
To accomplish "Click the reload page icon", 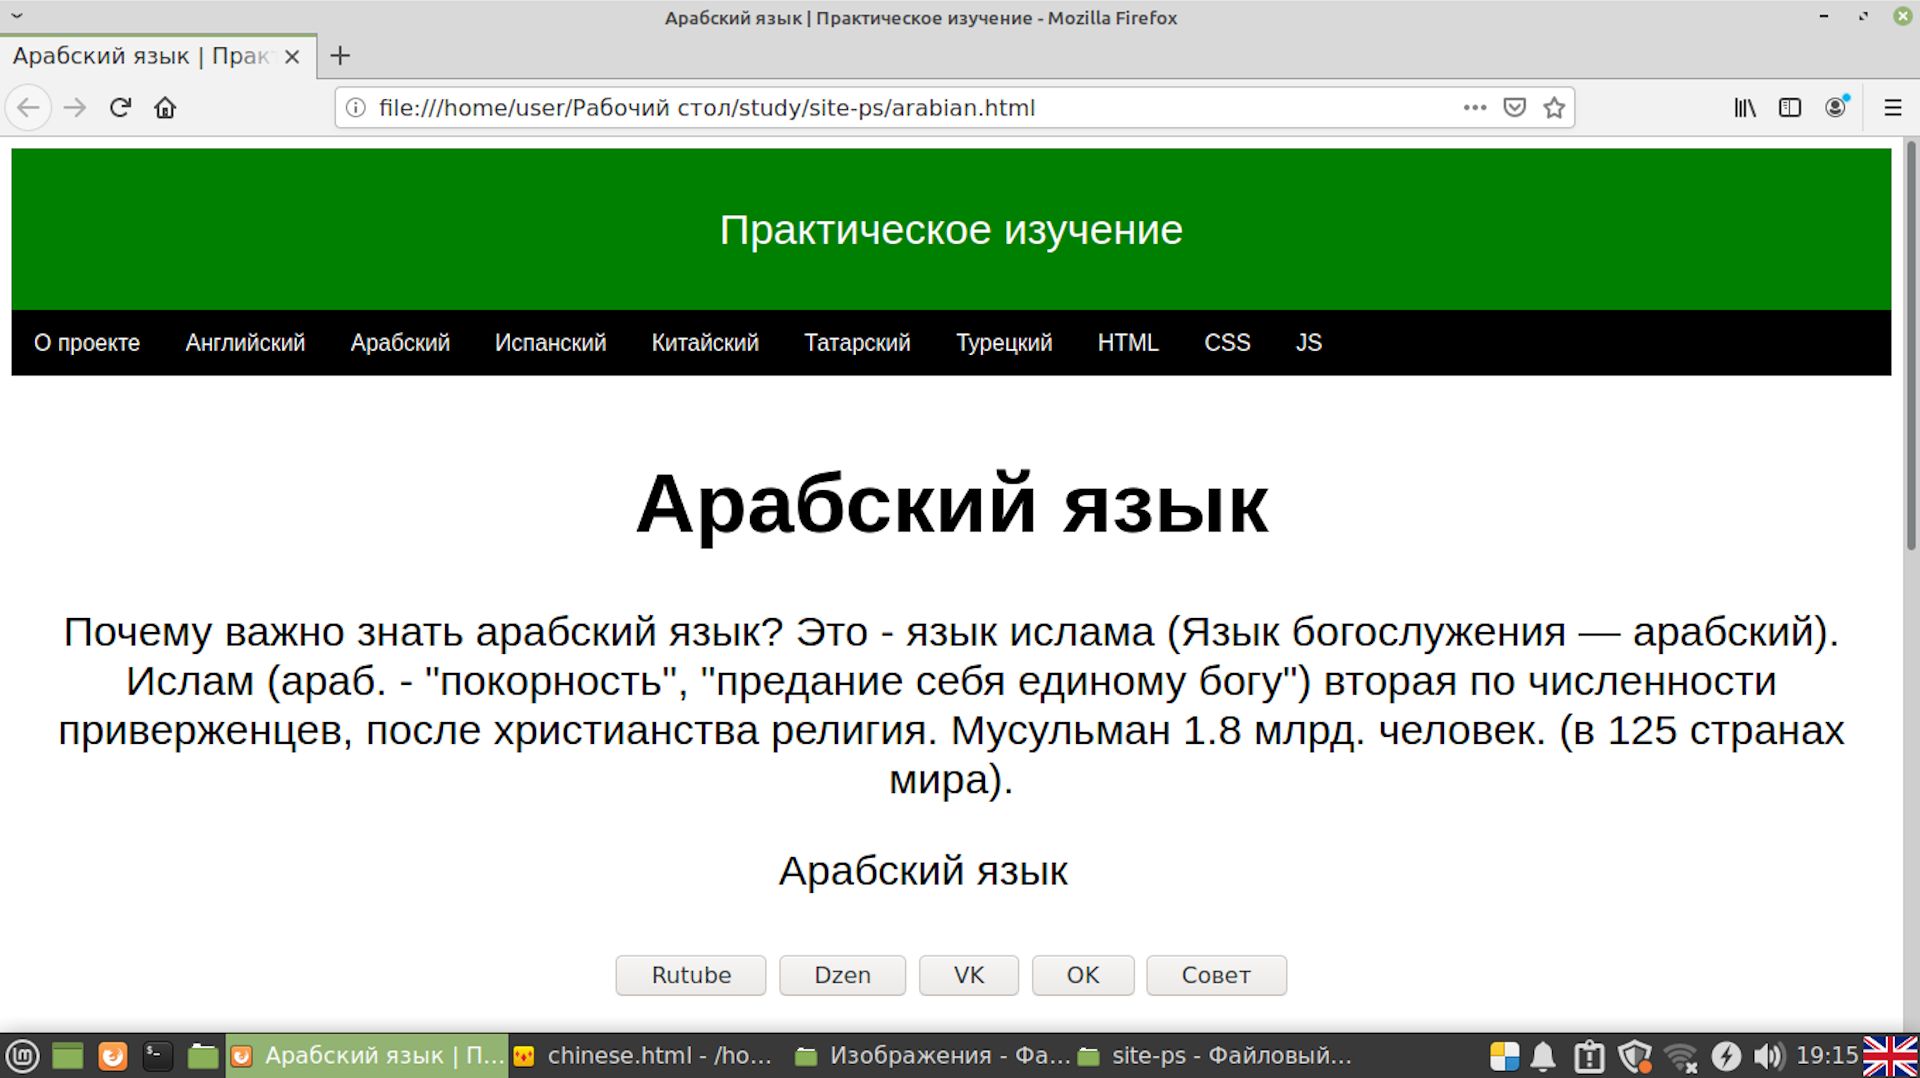I will (119, 108).
